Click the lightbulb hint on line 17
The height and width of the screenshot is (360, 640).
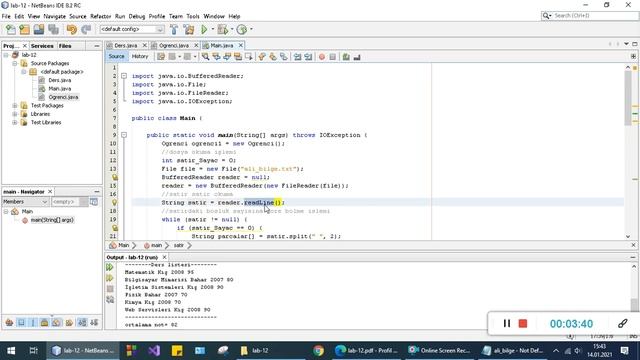click(115, 202)
